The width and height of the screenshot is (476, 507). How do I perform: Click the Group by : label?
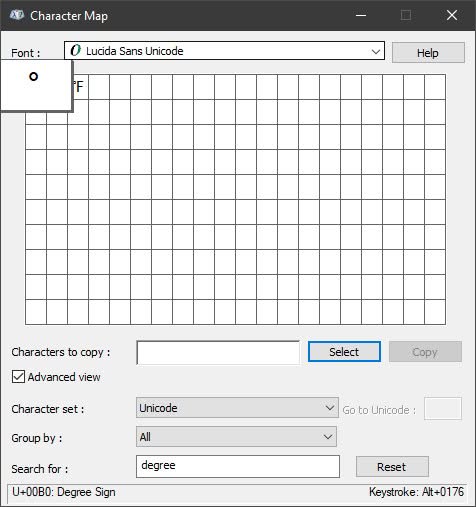click(x=37, y=438)
